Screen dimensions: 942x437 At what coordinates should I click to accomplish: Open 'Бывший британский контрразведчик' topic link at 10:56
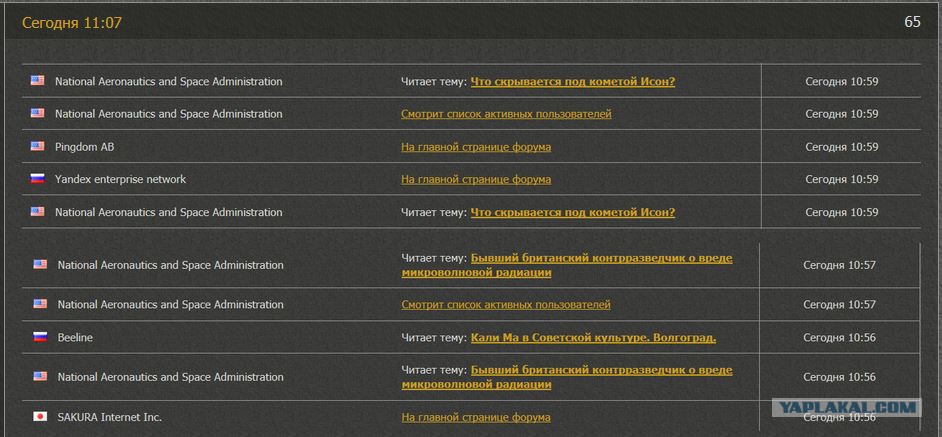point(567,377)
